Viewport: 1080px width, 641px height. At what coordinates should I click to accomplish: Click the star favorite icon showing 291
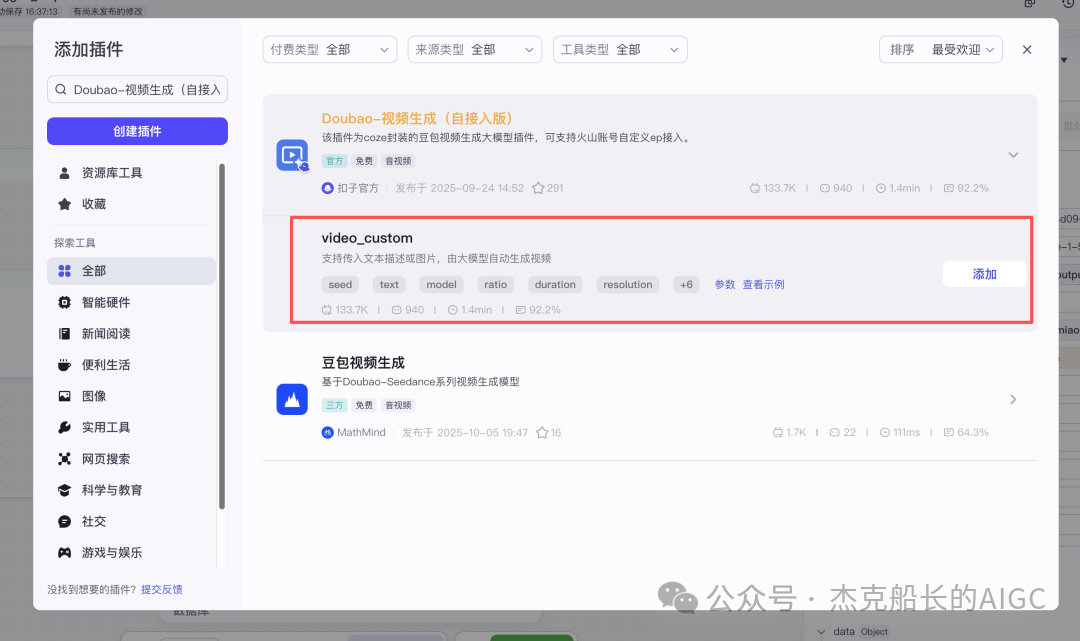538,188
